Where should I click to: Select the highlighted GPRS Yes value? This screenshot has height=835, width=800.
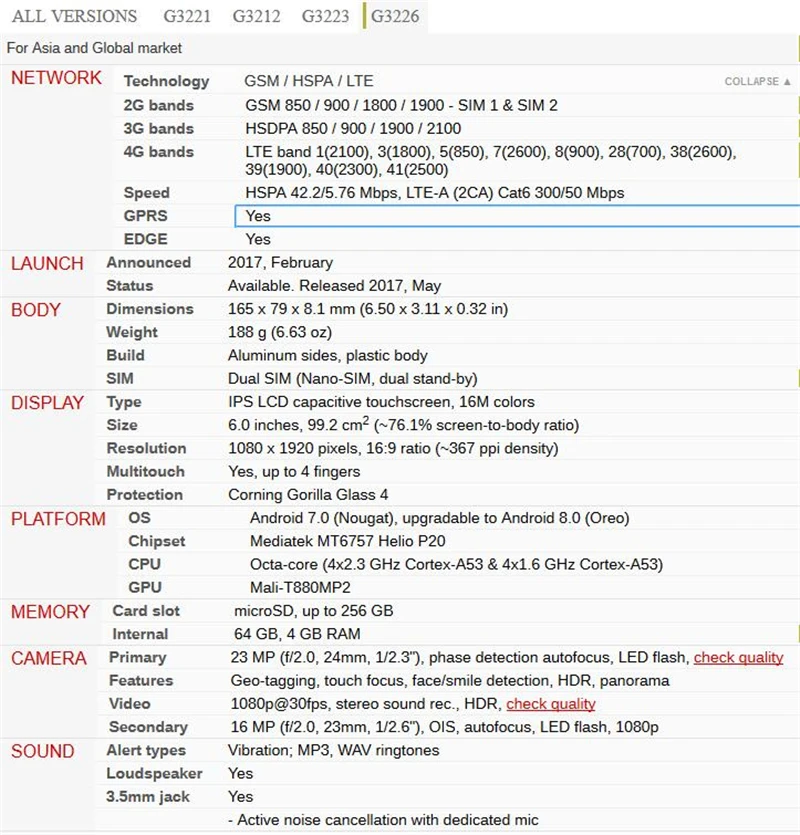(517, 216)
